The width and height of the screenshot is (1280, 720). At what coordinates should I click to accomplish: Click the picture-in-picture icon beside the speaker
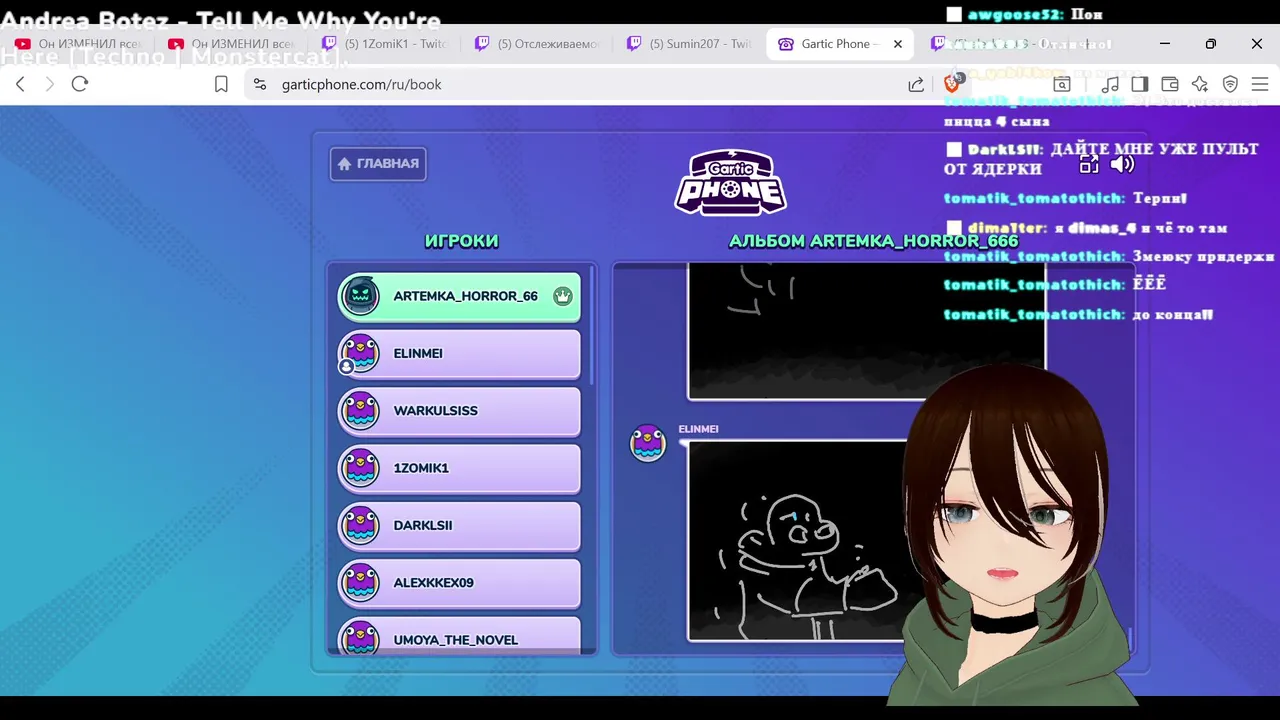[1089, 164]
